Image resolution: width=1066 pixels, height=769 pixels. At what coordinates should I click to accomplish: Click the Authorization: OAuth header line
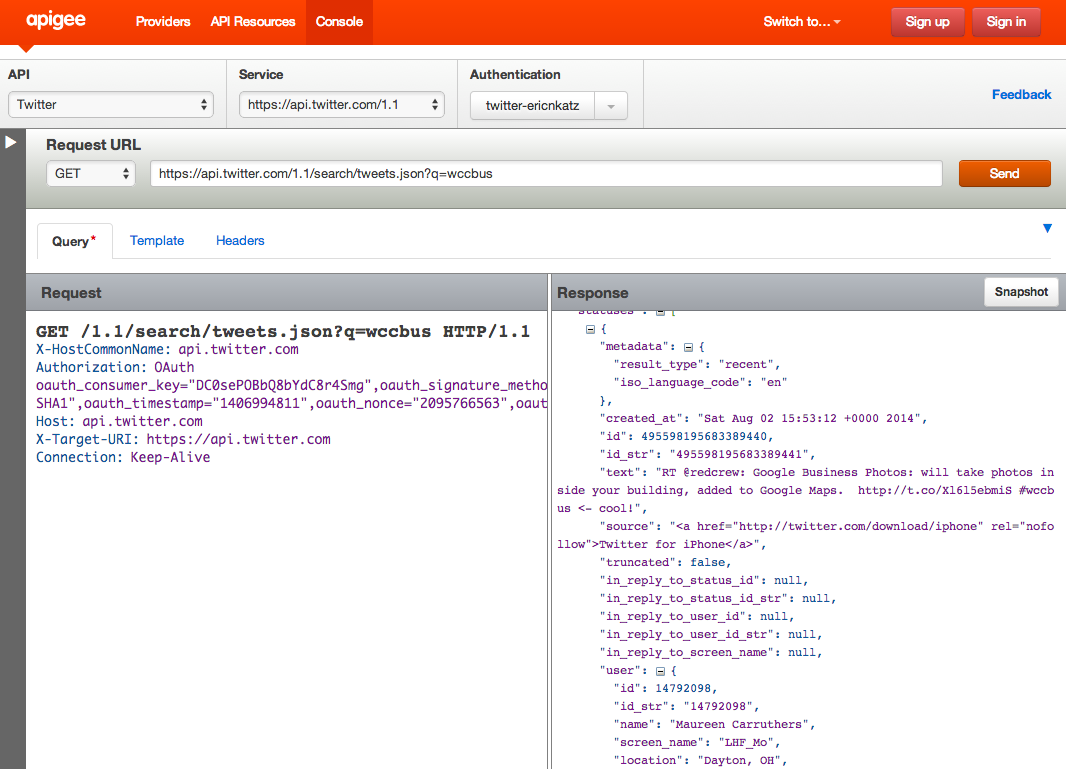coord(115,367)
